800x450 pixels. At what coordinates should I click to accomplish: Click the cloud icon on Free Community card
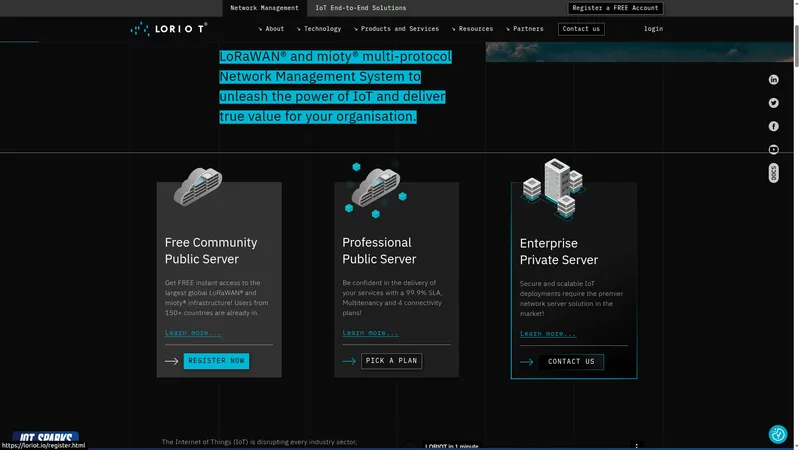coord(198,186)
